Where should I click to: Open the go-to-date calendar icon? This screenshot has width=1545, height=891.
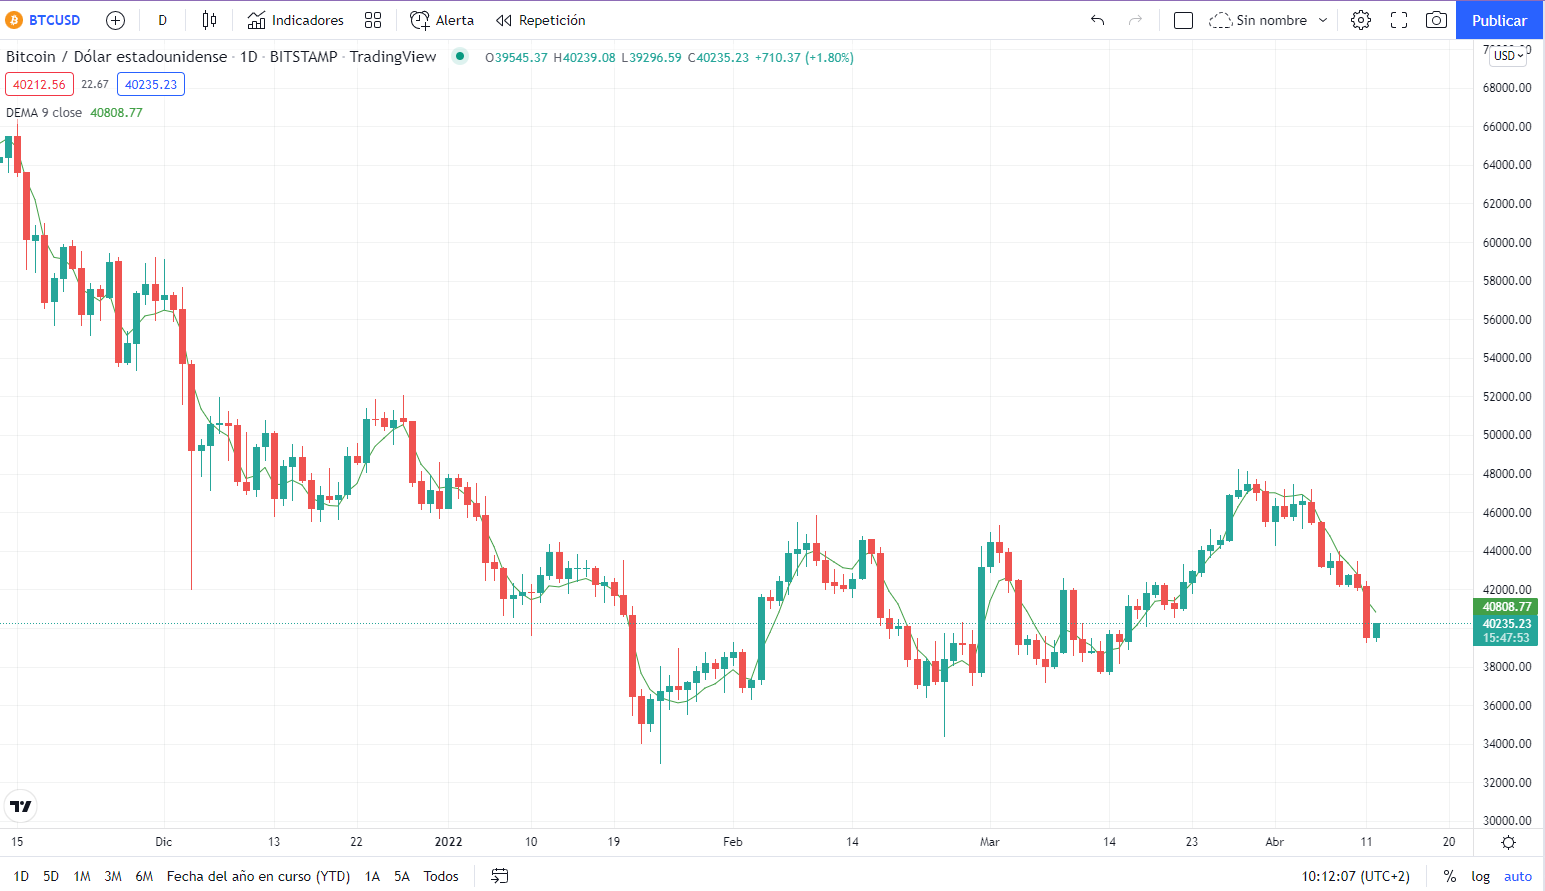499,876
